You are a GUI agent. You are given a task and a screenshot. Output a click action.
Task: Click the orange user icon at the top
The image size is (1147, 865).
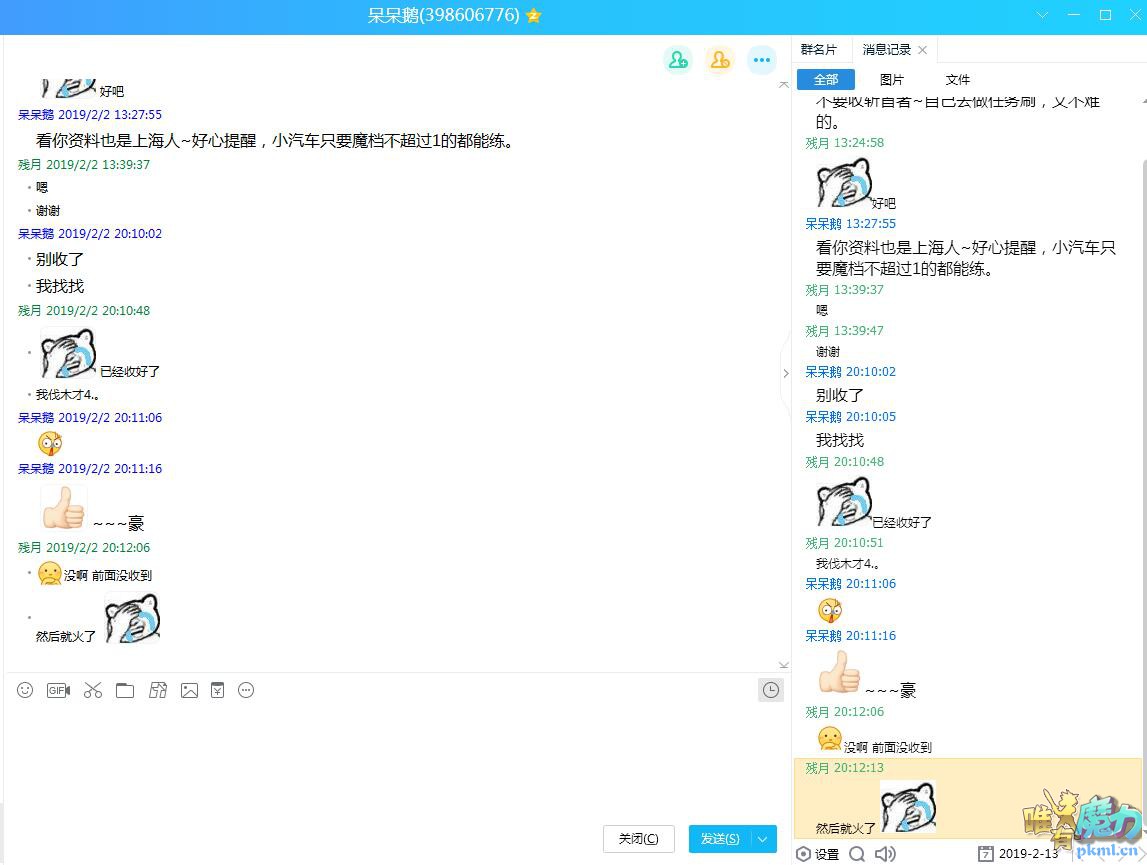pos(719,60)
